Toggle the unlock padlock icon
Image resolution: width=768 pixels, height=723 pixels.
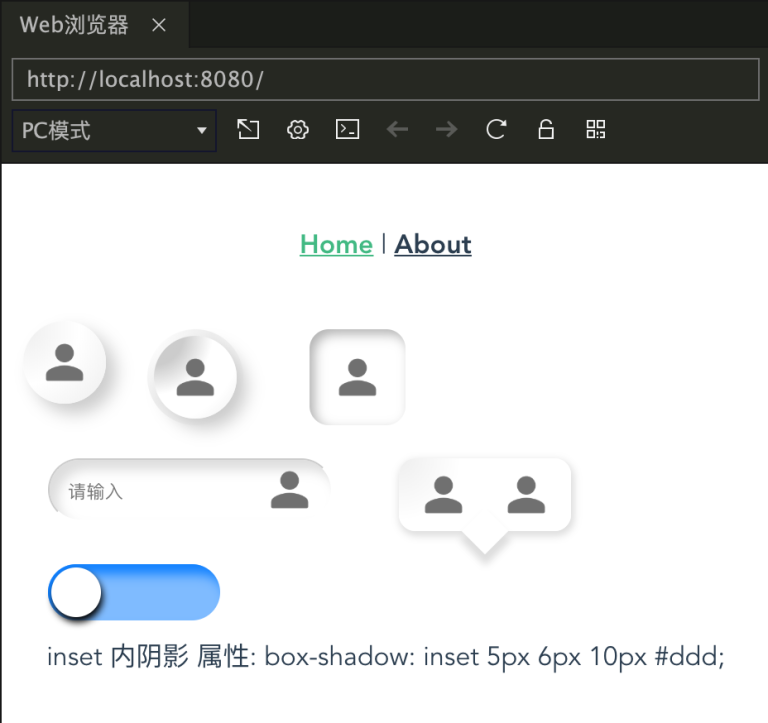(x=546, y=130)
